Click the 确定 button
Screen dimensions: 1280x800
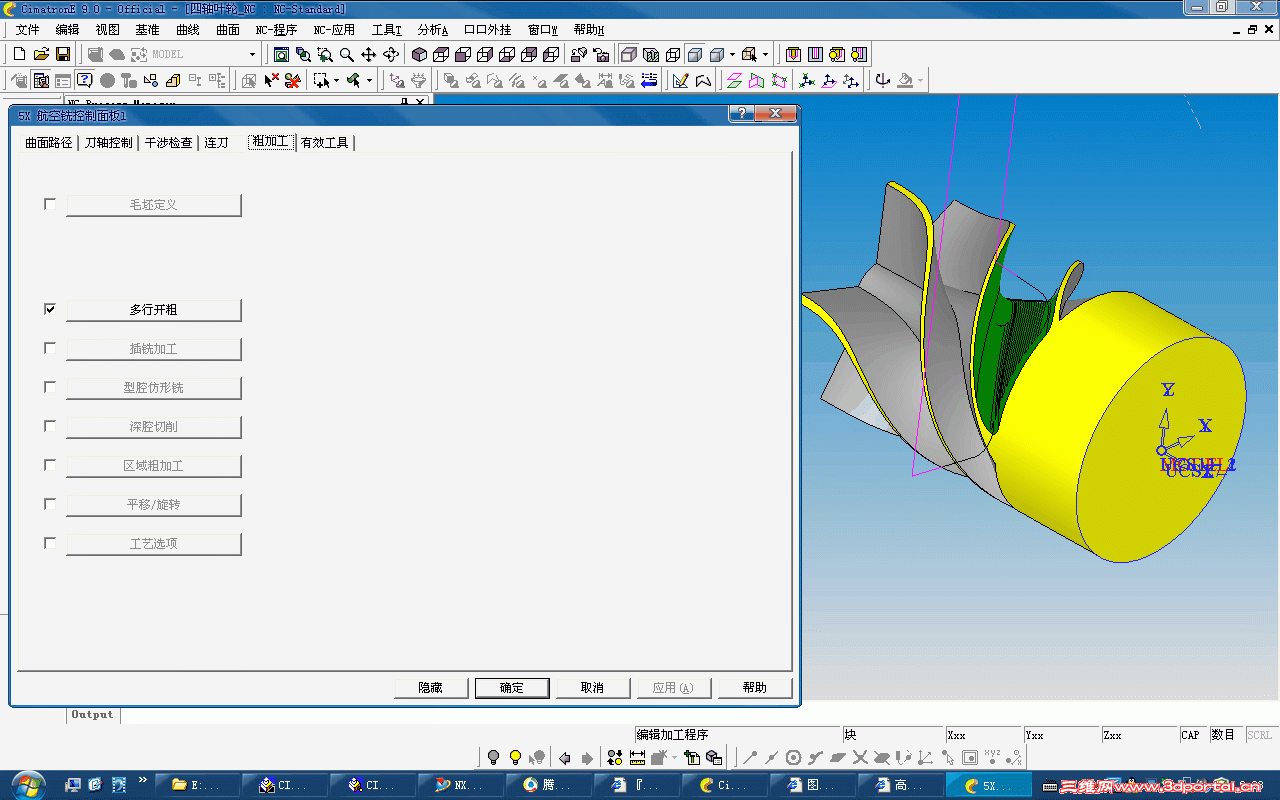coord(512,688)
